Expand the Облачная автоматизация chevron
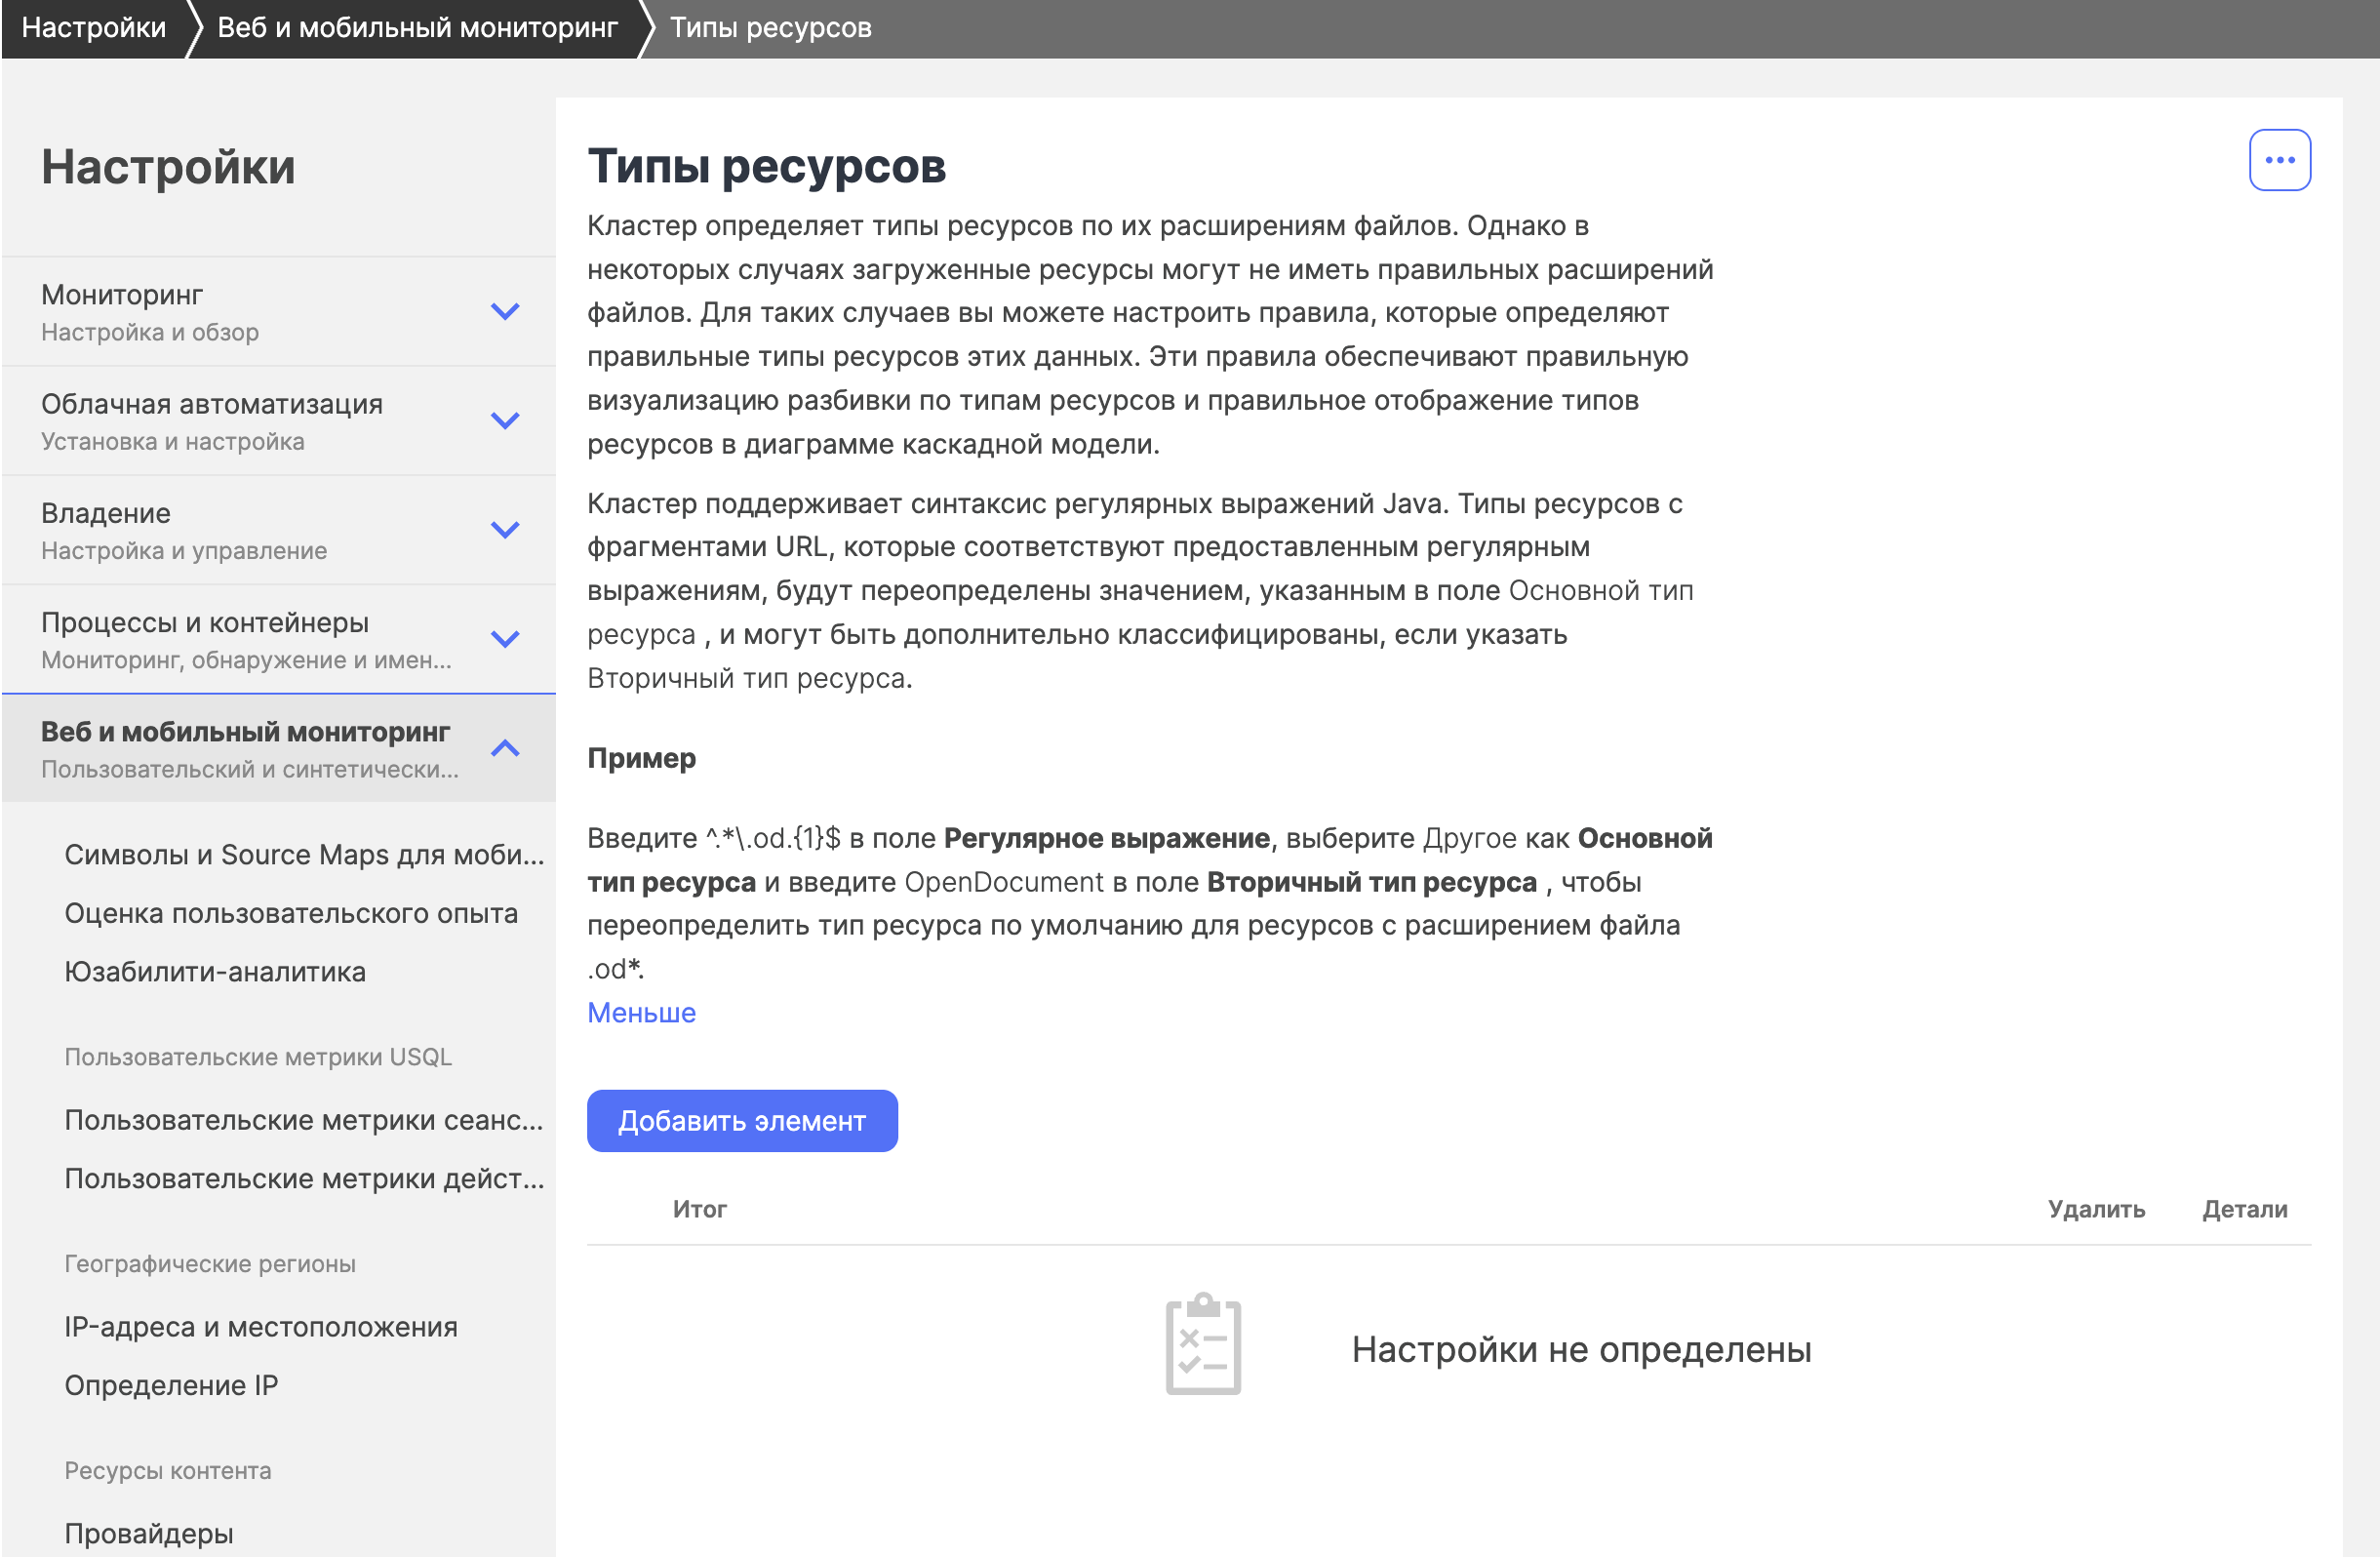 pyautogui.click(x=505, y=420)
